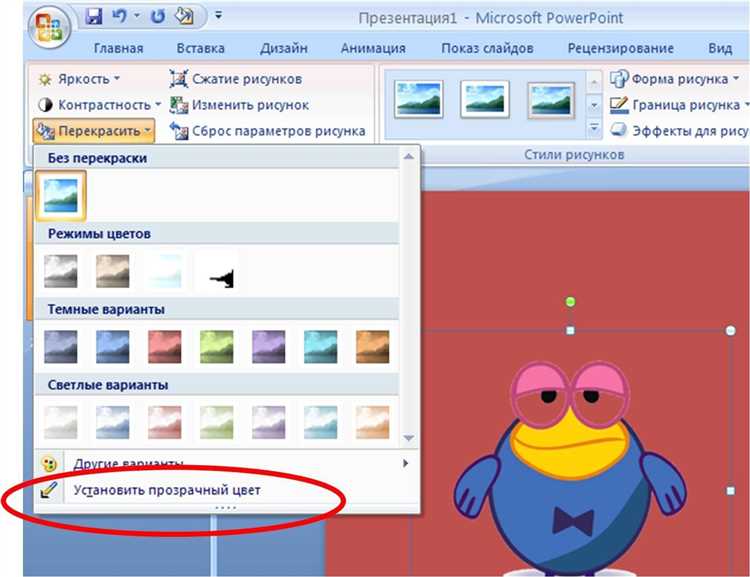Click Изменить рисунок change picture
The height and width of the screenshot is (577, 750).
pyautogui.click(x=239, y=105)
